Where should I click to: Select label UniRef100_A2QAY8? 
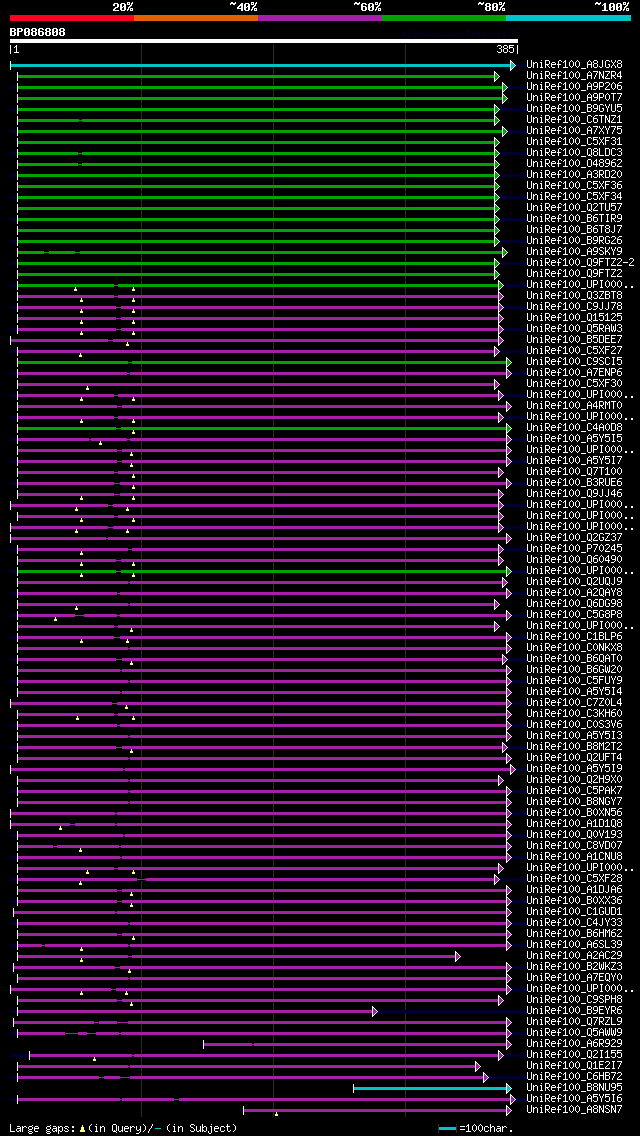pos(574,593)
